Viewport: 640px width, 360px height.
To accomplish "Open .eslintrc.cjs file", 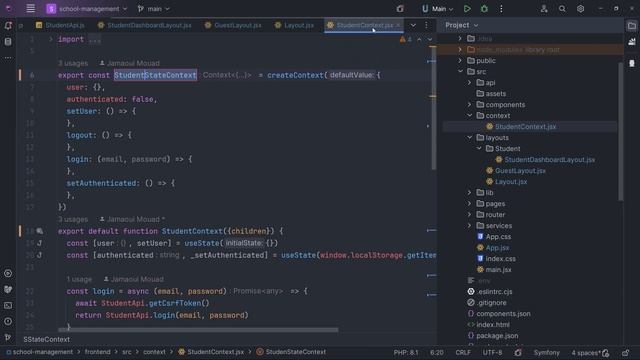I will [494, 292].
